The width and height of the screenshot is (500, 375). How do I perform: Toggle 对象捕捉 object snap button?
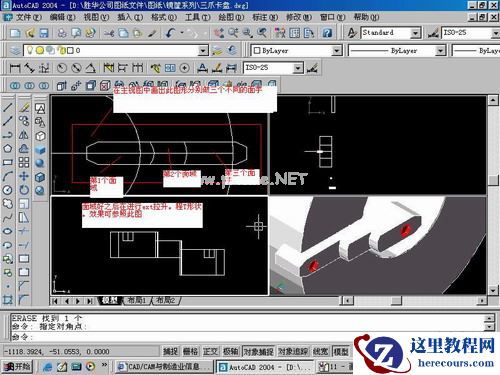pyautogui.click(x=259, y=351)
